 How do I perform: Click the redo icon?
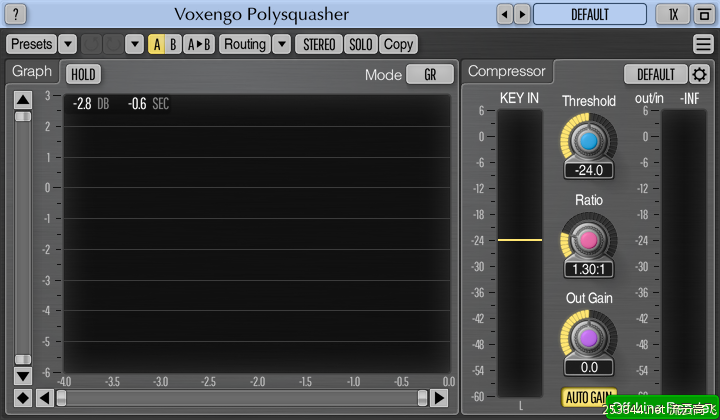coord(113,44)
